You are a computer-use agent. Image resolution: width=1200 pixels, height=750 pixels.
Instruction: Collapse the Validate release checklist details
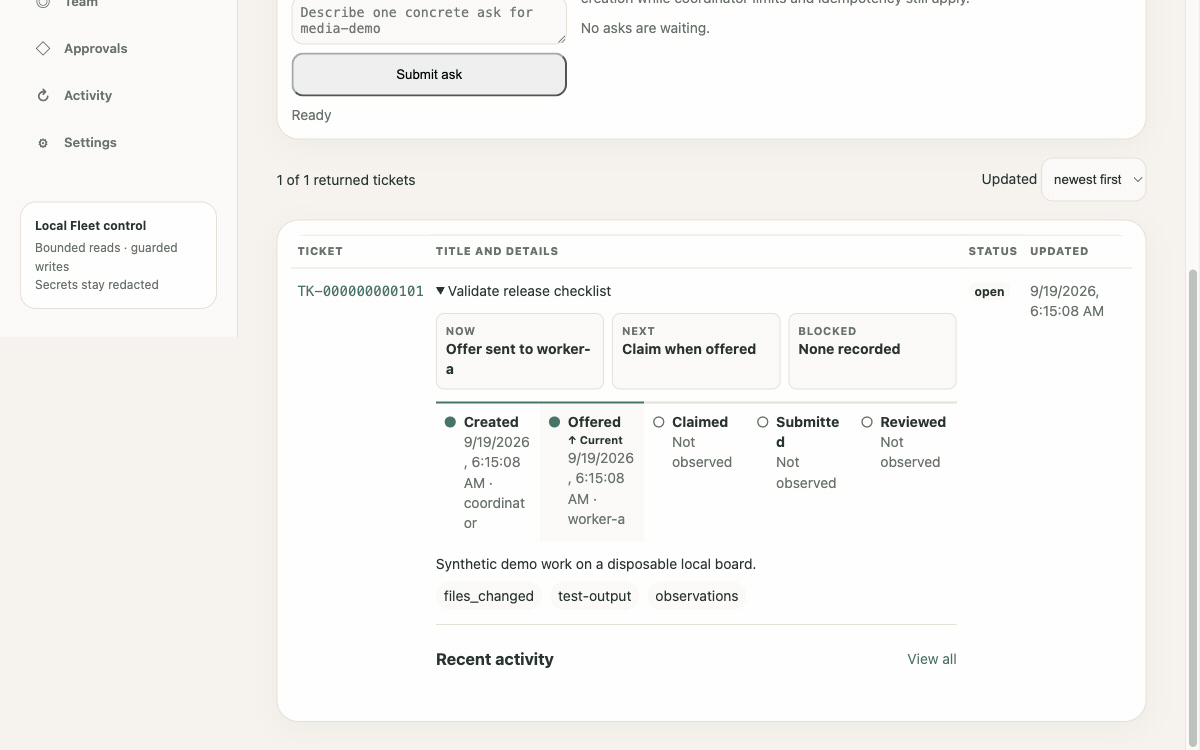[523, 291]
